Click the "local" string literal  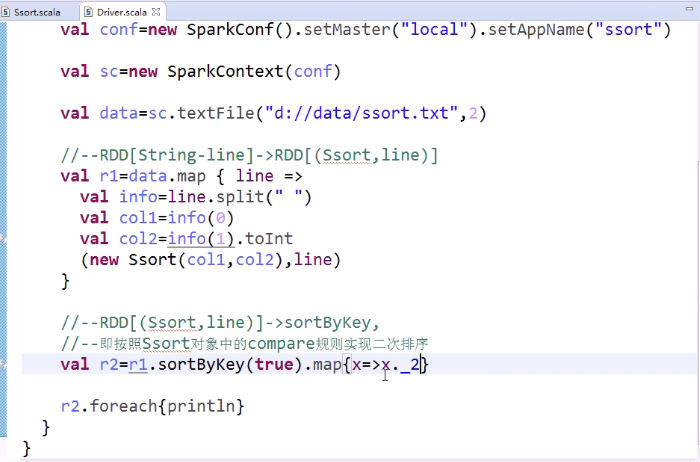(434, 29)
